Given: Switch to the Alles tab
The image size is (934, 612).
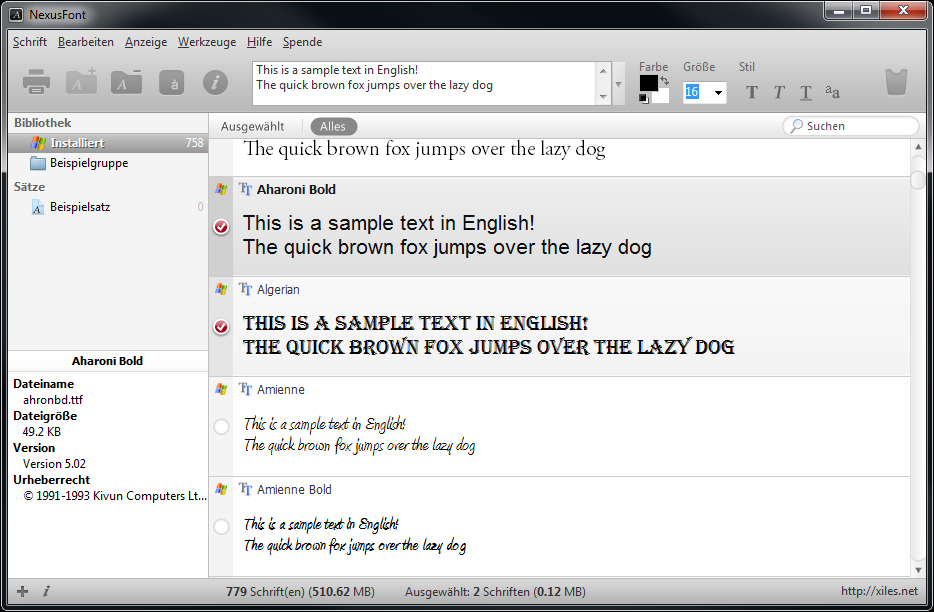Looking at the screenshot, I should point(333,126).
